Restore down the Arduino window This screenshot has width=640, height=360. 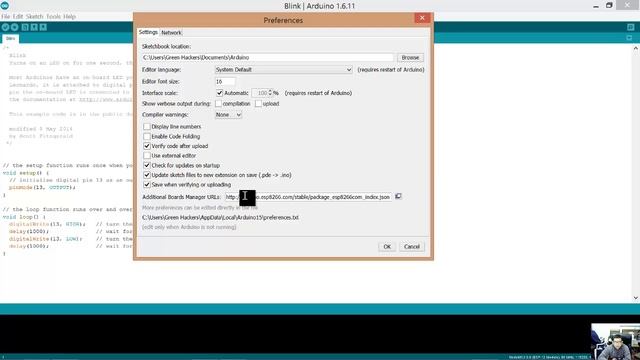point(609,6)
